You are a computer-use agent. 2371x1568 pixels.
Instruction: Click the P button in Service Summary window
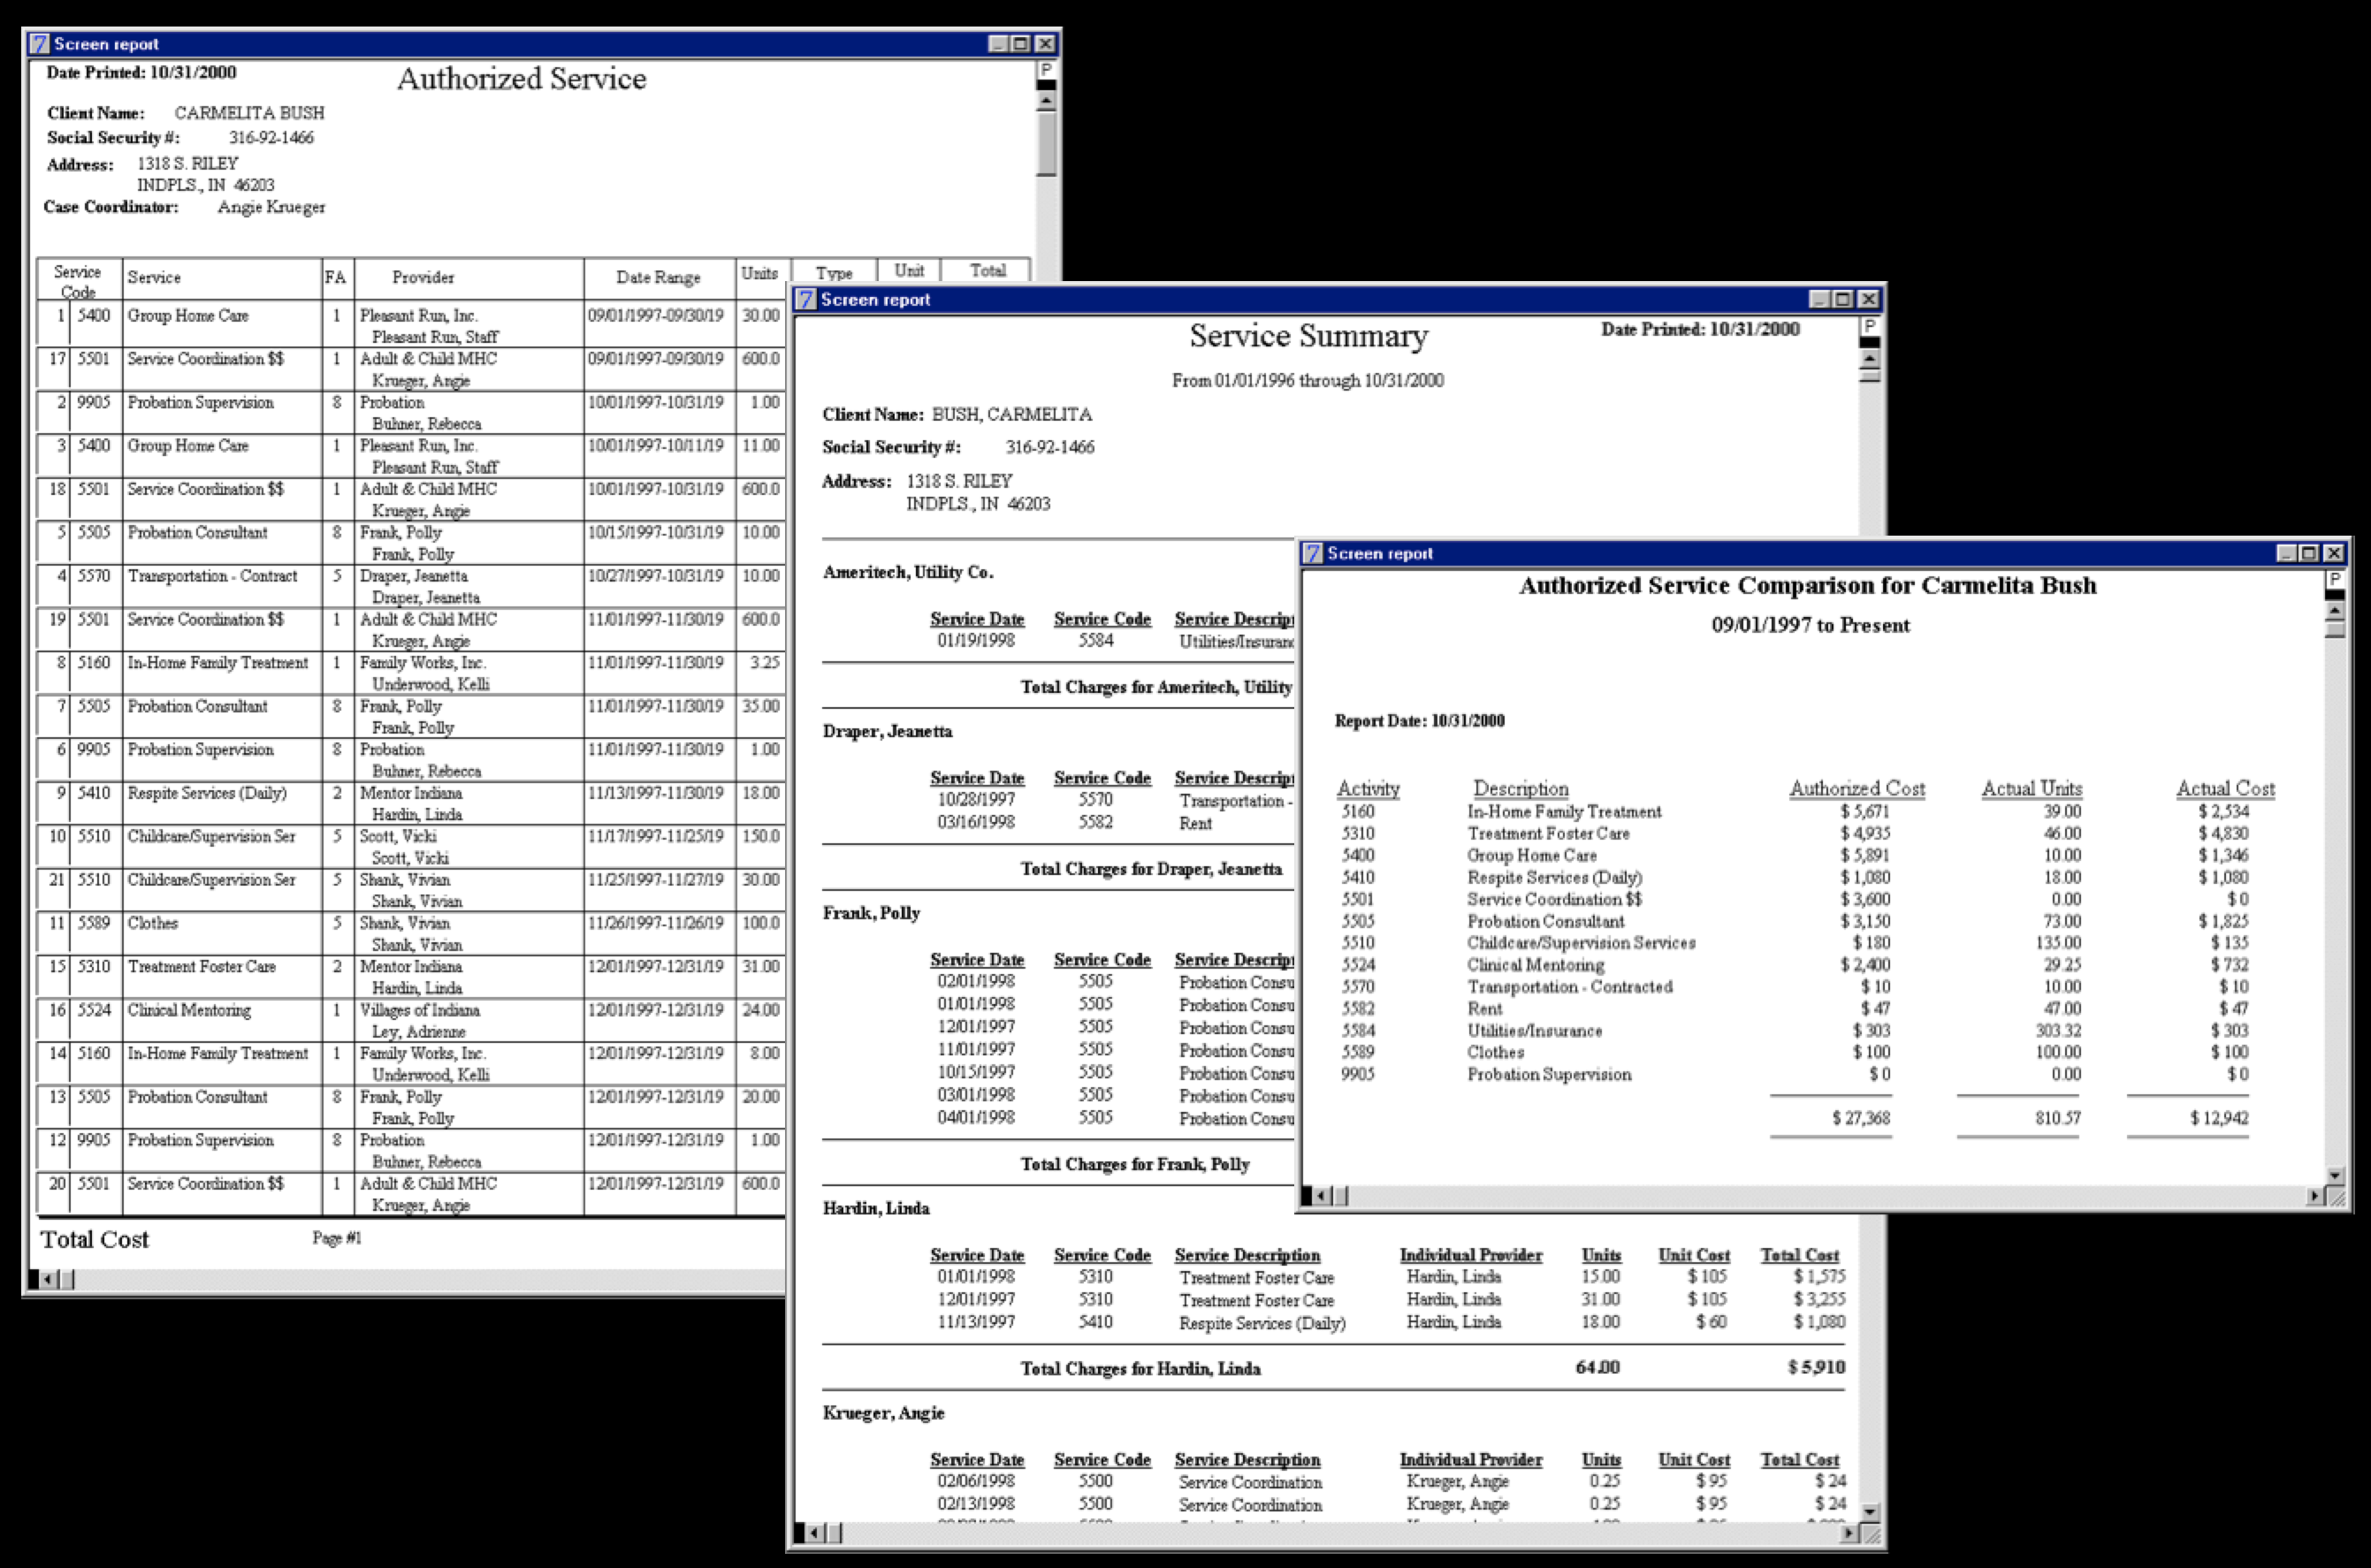point(1869,326)
